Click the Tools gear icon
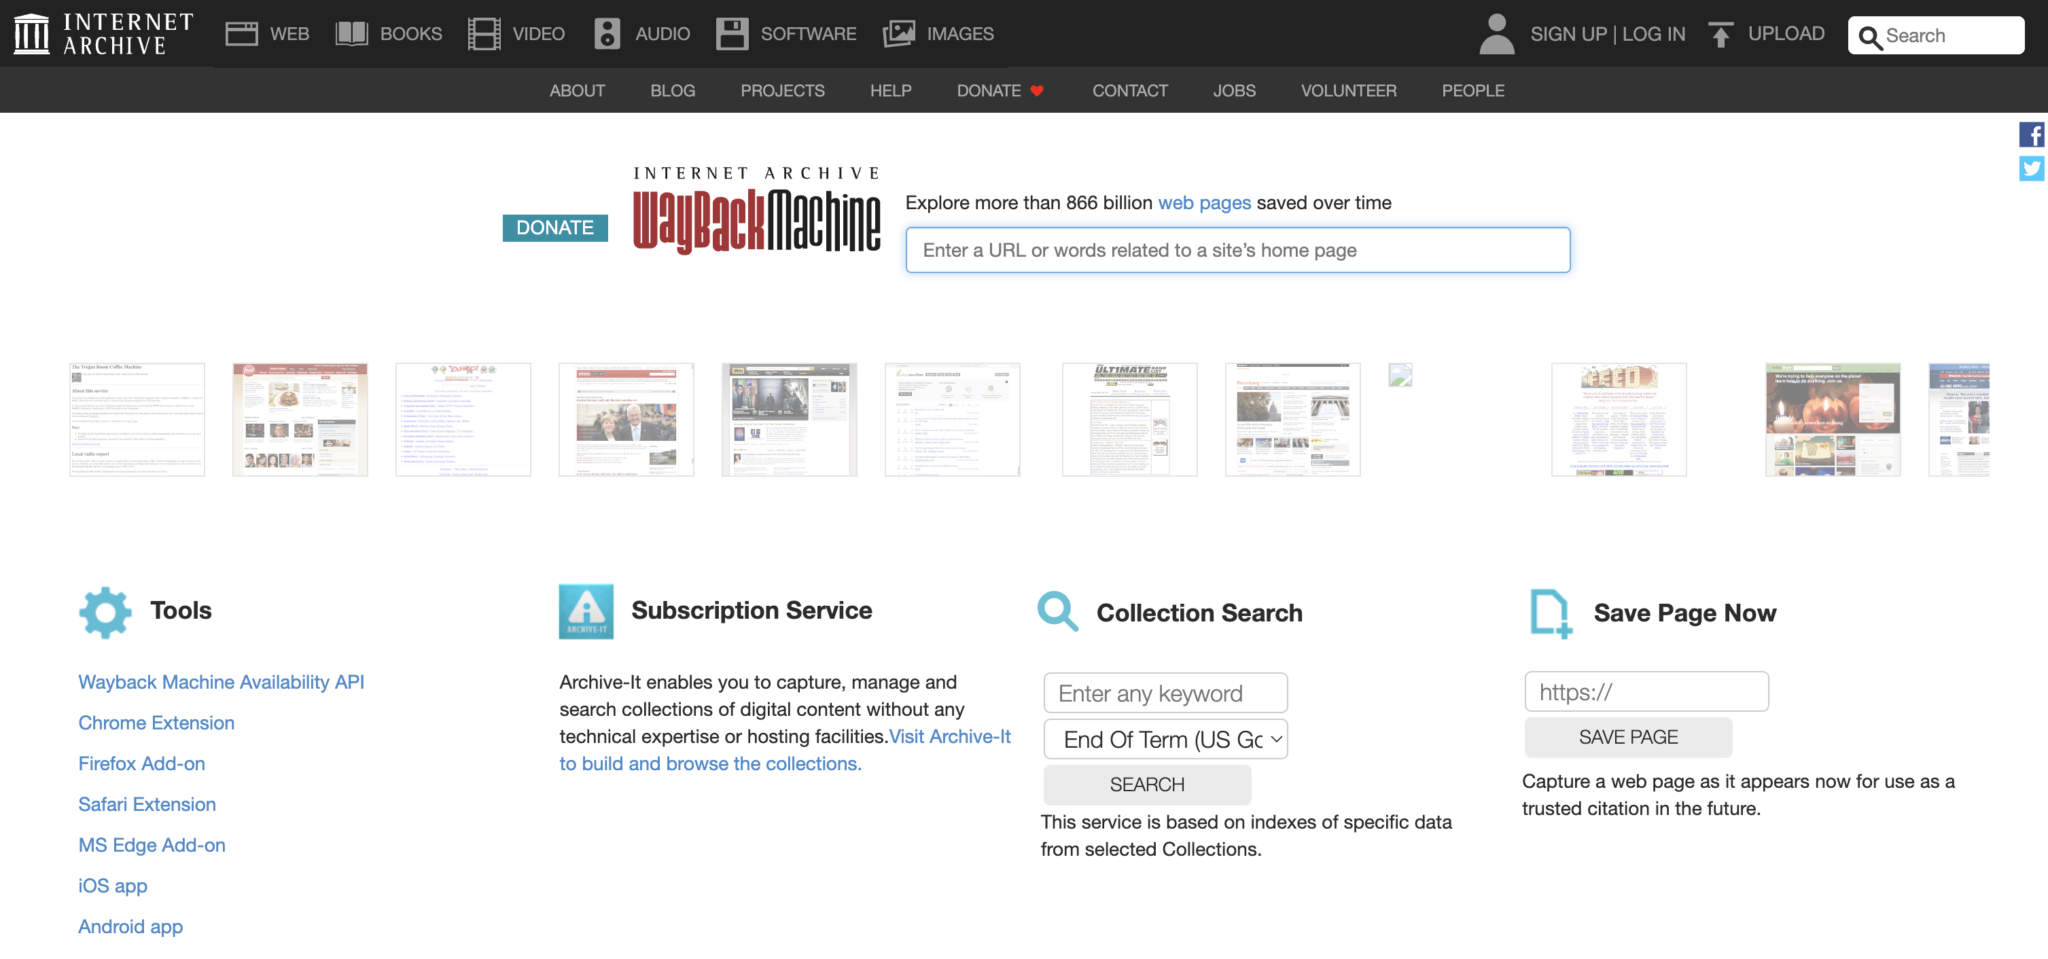Screen dimensions: 2048x959 click(105, 612)
